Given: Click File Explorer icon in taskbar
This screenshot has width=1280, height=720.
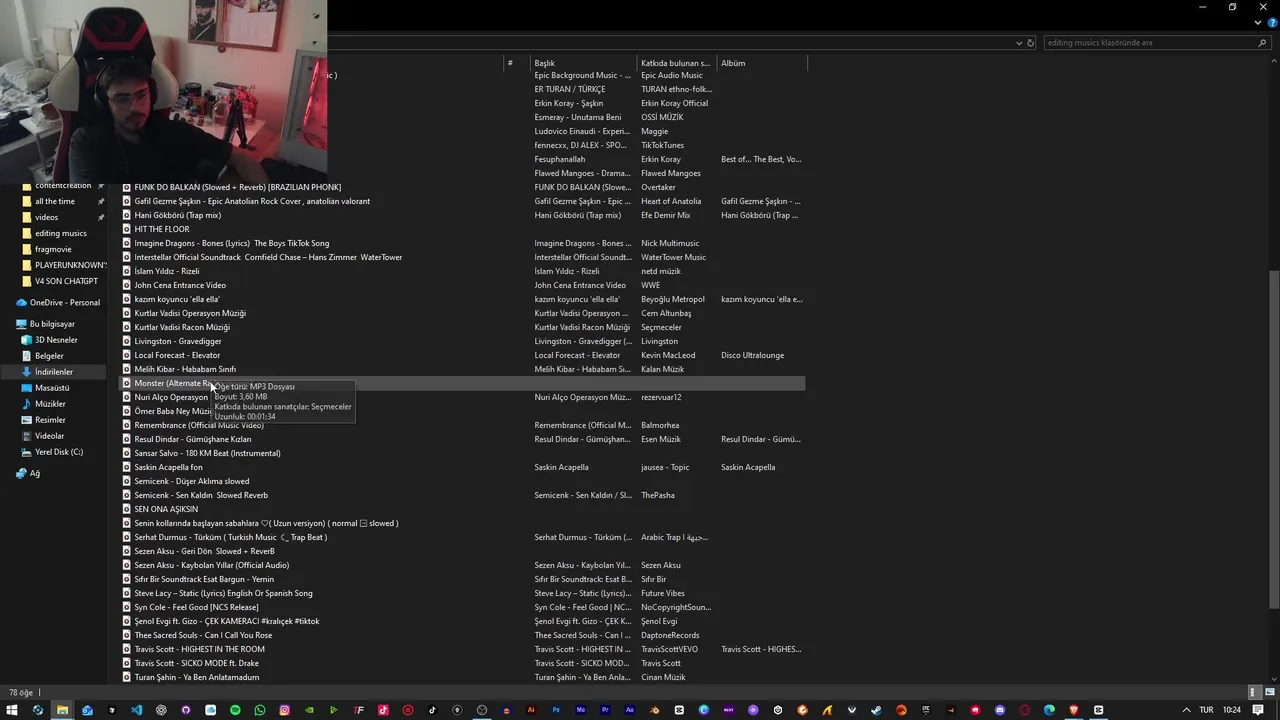Looking at the screenshot, I should (62, 710).
